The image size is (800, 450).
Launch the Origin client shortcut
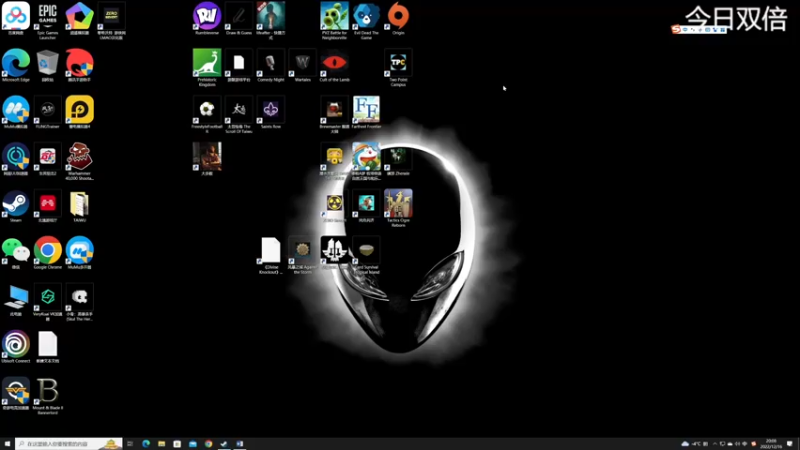coord(398,18)
